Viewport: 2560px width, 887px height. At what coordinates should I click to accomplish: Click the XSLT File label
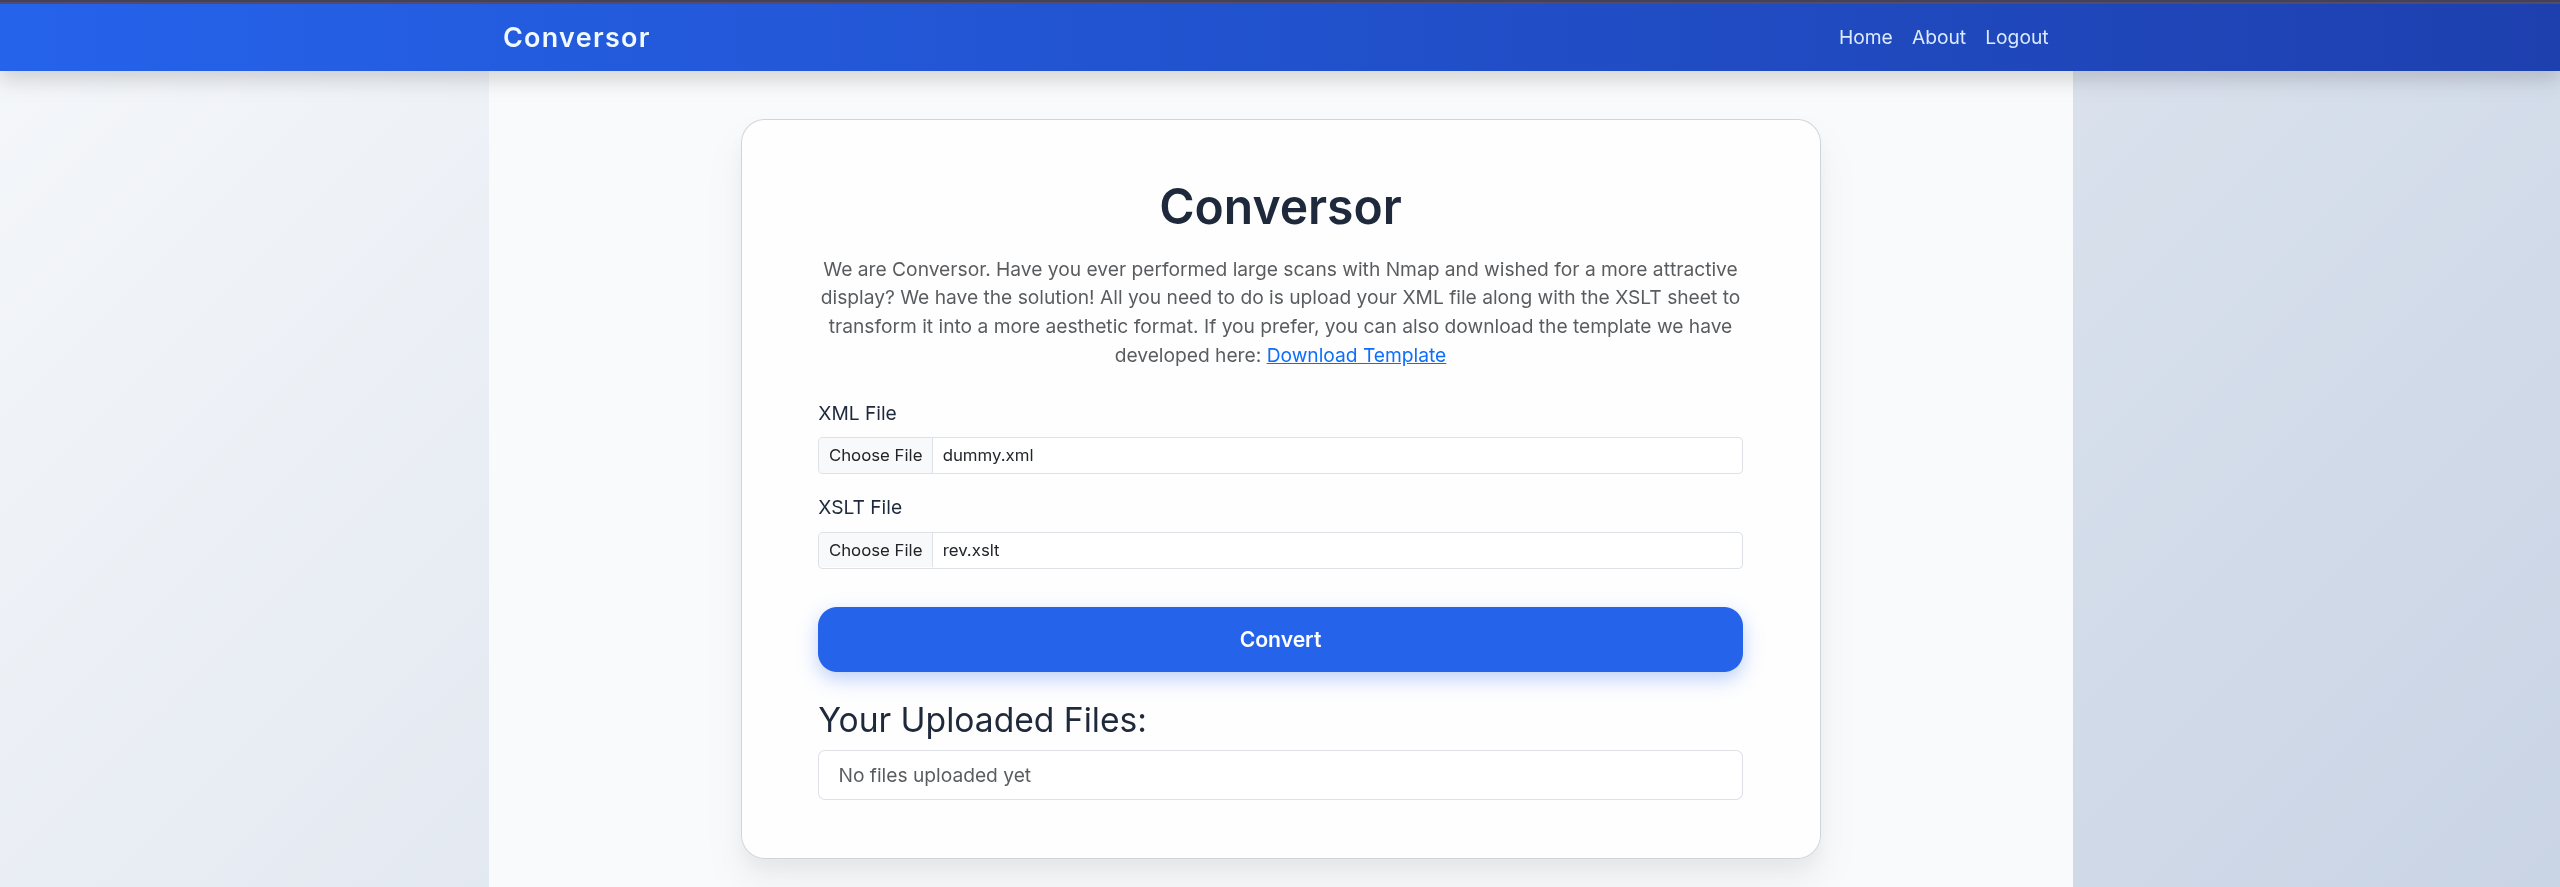[860, 507]
